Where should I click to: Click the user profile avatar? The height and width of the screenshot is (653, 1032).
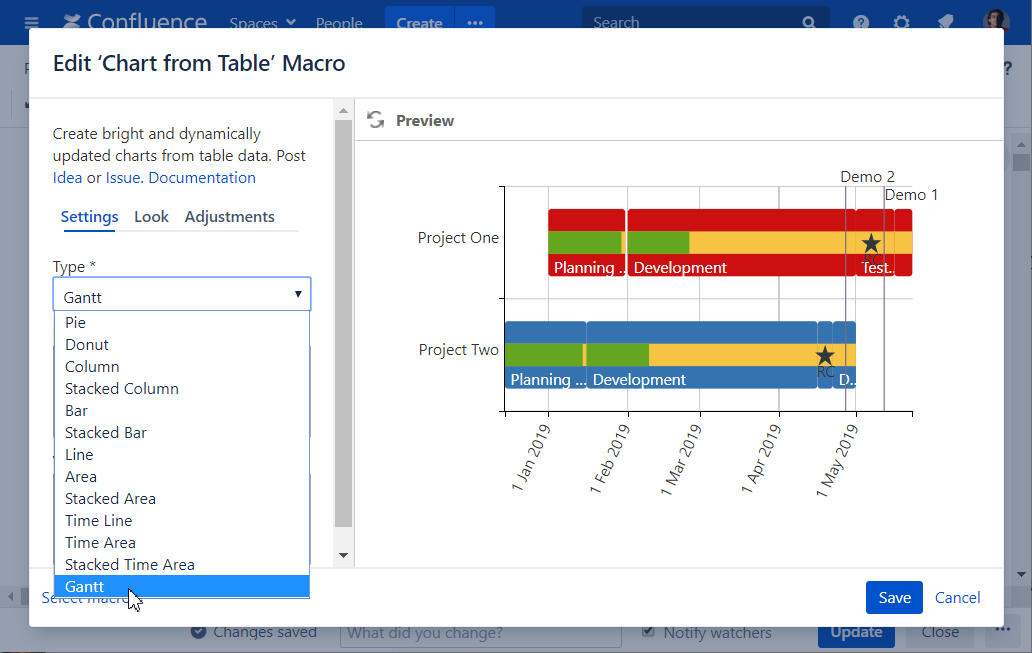click(996, 22)
